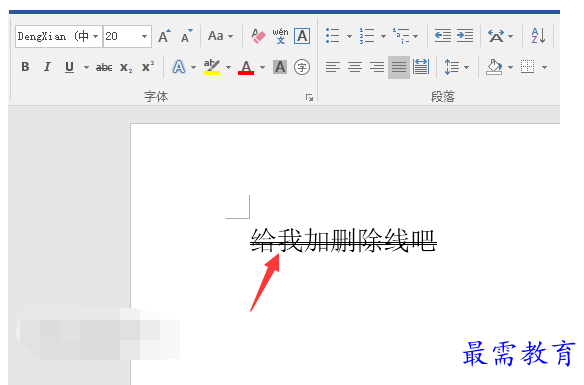Viewport: 584px width, 385px height.
Task: Center the paragraph text
Action: pos(355,67)
